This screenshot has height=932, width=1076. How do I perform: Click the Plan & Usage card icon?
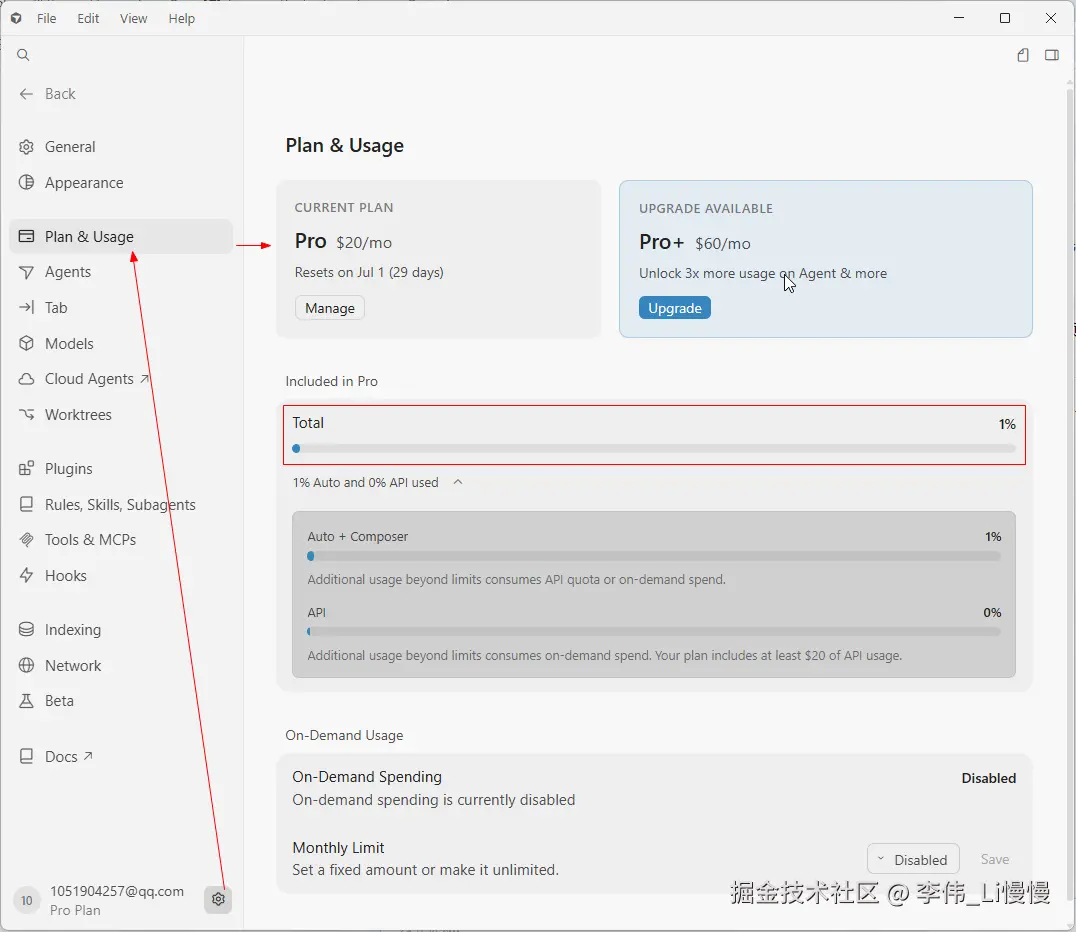point(26,237)
